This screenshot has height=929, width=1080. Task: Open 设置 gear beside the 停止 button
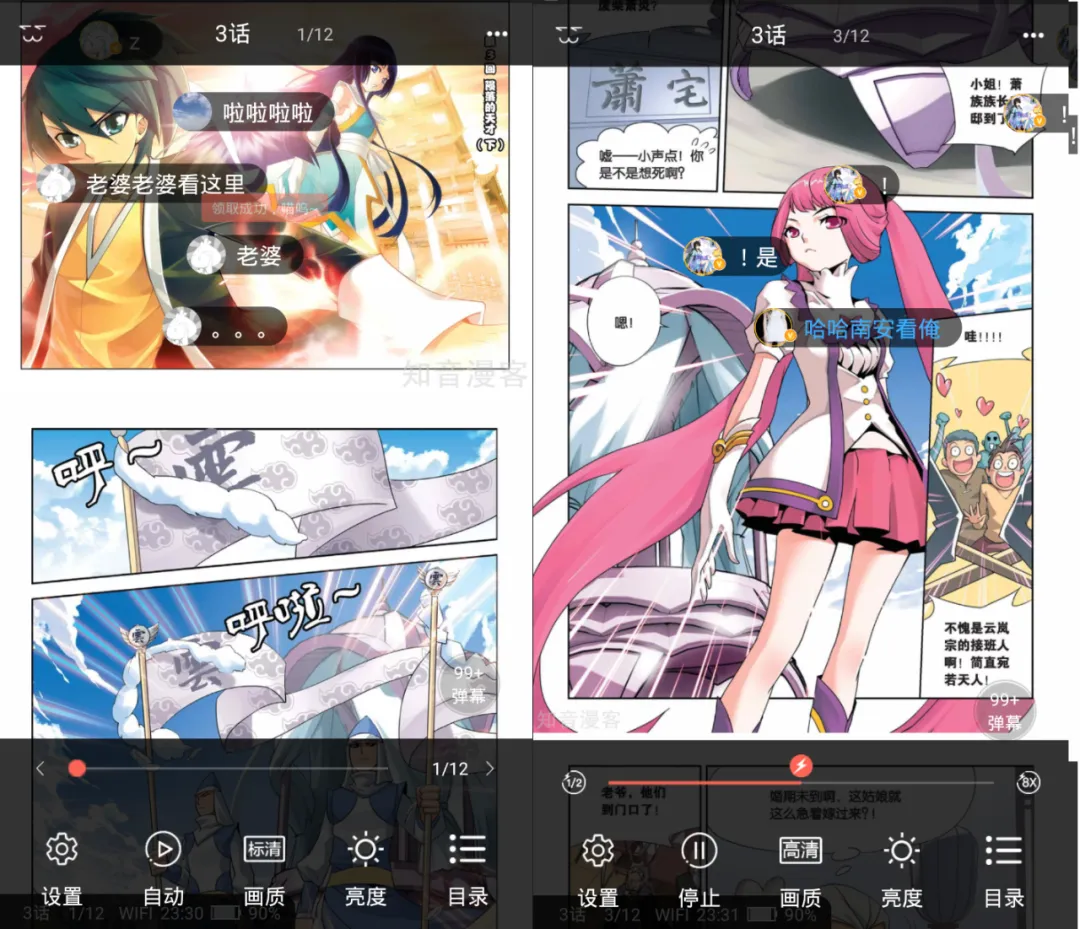pyautogui.click(x=598, y=850)
